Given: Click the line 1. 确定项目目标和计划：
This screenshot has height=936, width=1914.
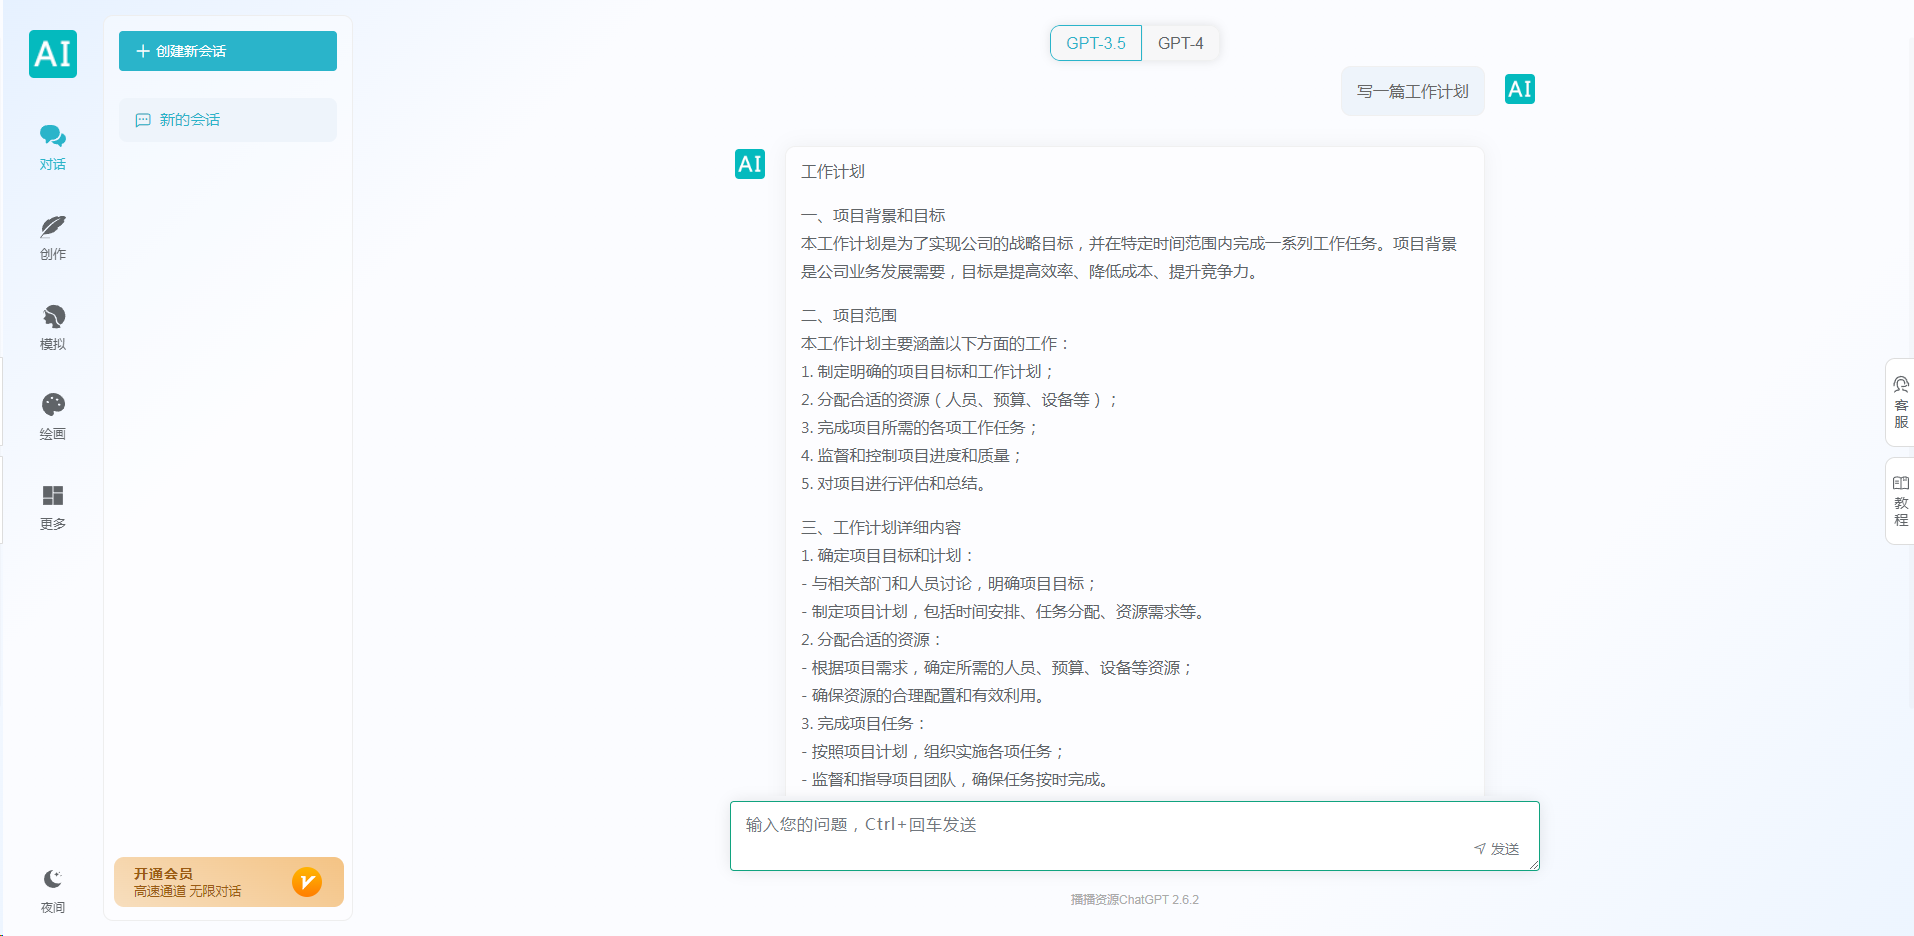Looking at the screenshot, I should coord(888,556).
